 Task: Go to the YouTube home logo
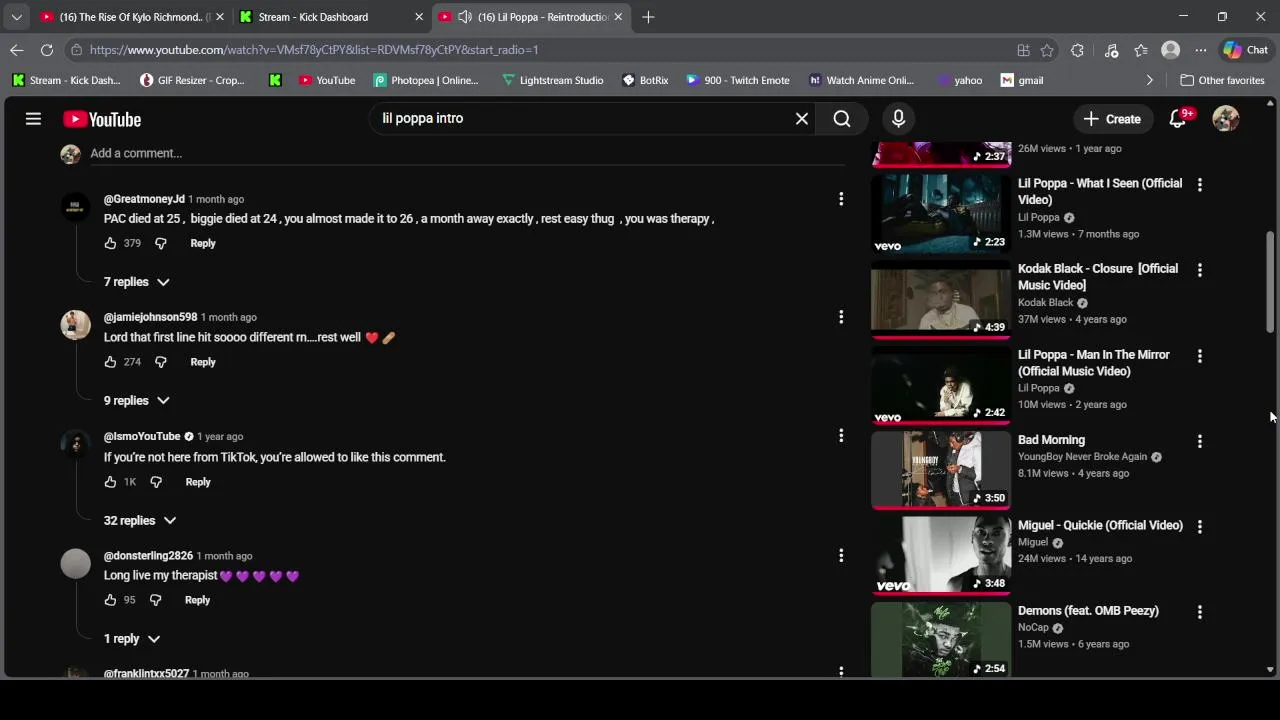tap(102, 119)
